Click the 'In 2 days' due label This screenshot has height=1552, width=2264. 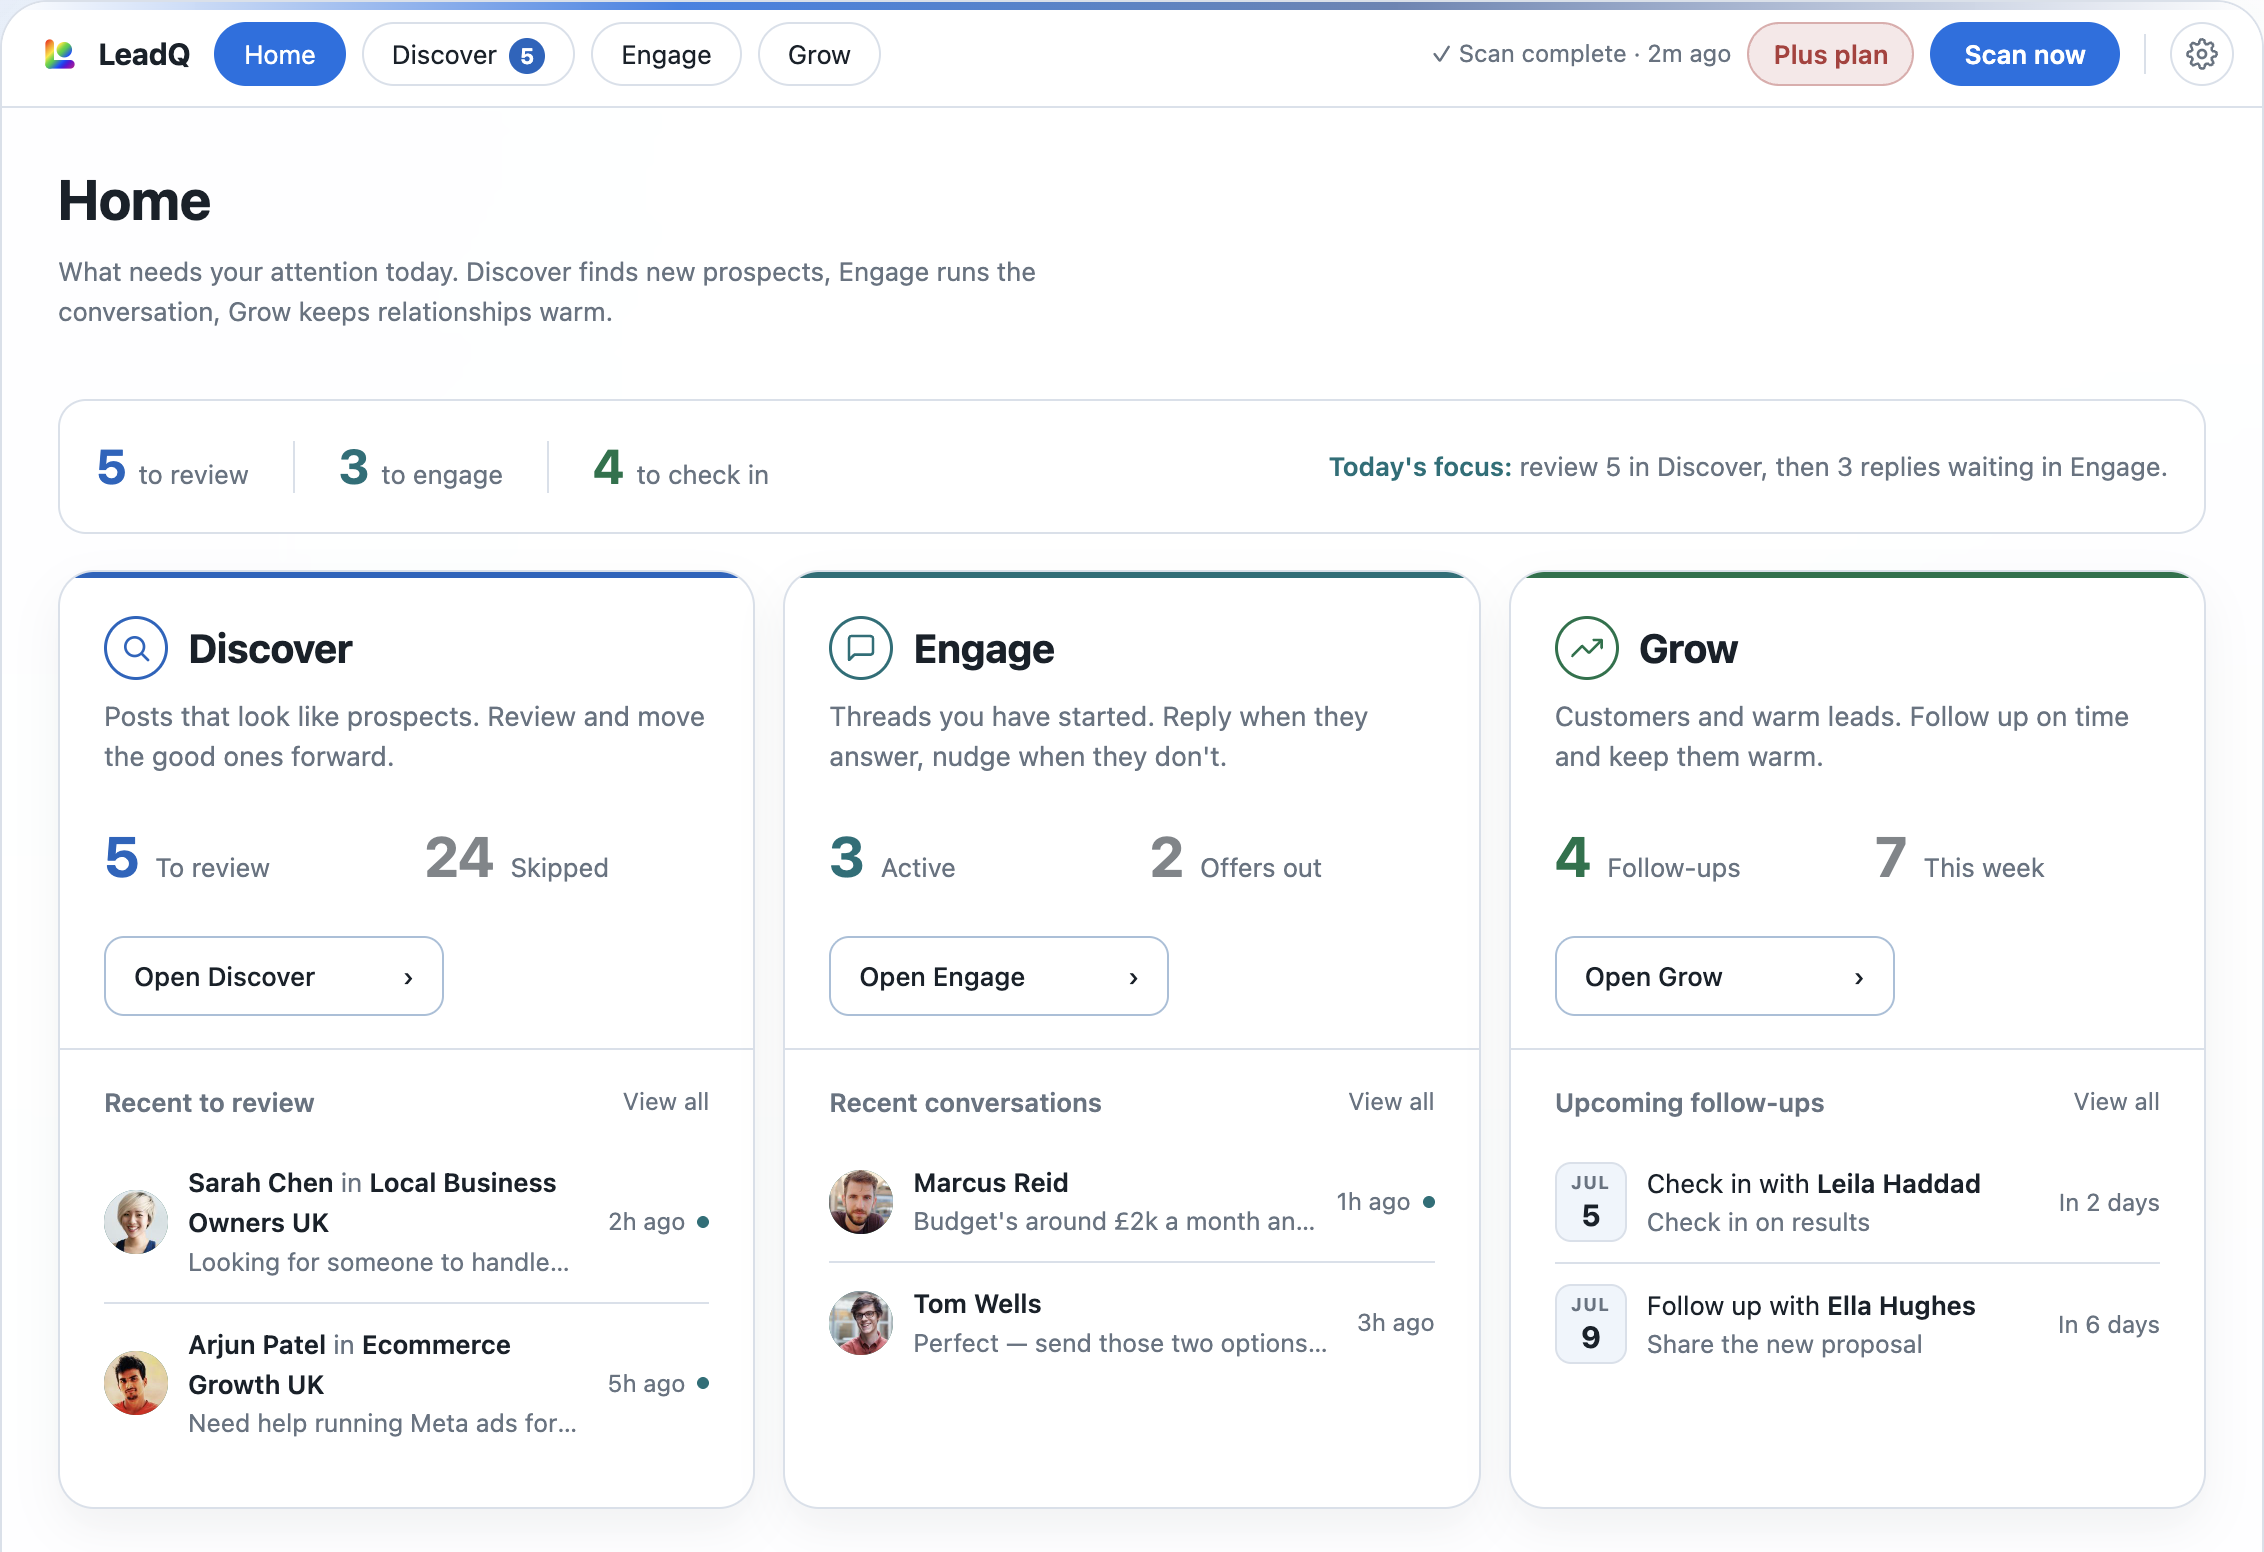(x=2109, y=1203)
